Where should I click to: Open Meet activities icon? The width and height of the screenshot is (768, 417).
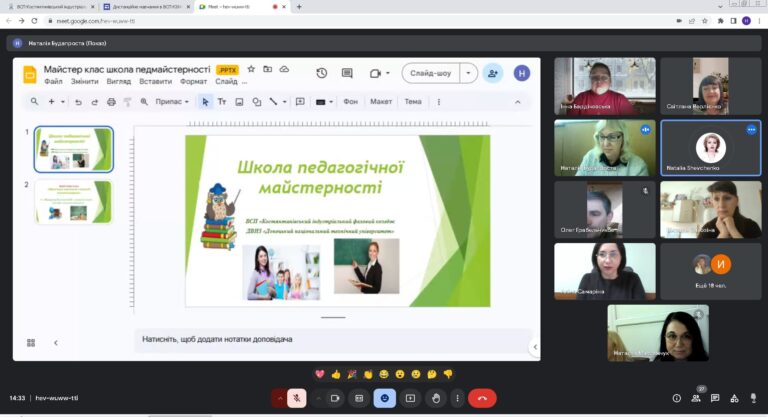click(x=734, y=398)
